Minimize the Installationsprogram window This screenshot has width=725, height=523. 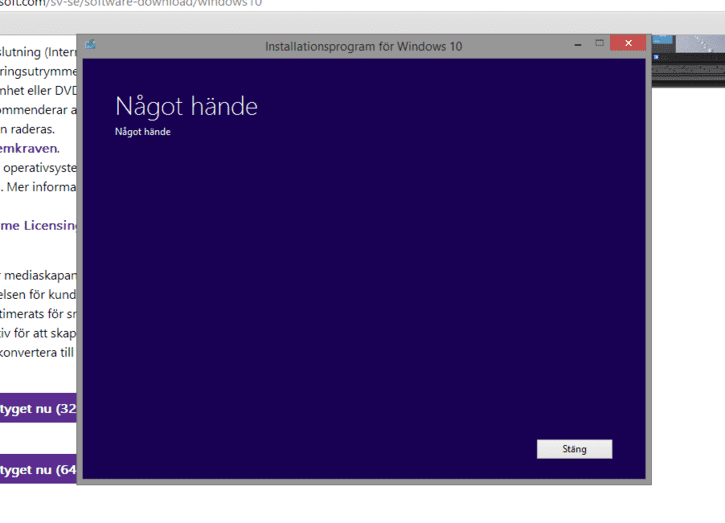coord(577,45)
